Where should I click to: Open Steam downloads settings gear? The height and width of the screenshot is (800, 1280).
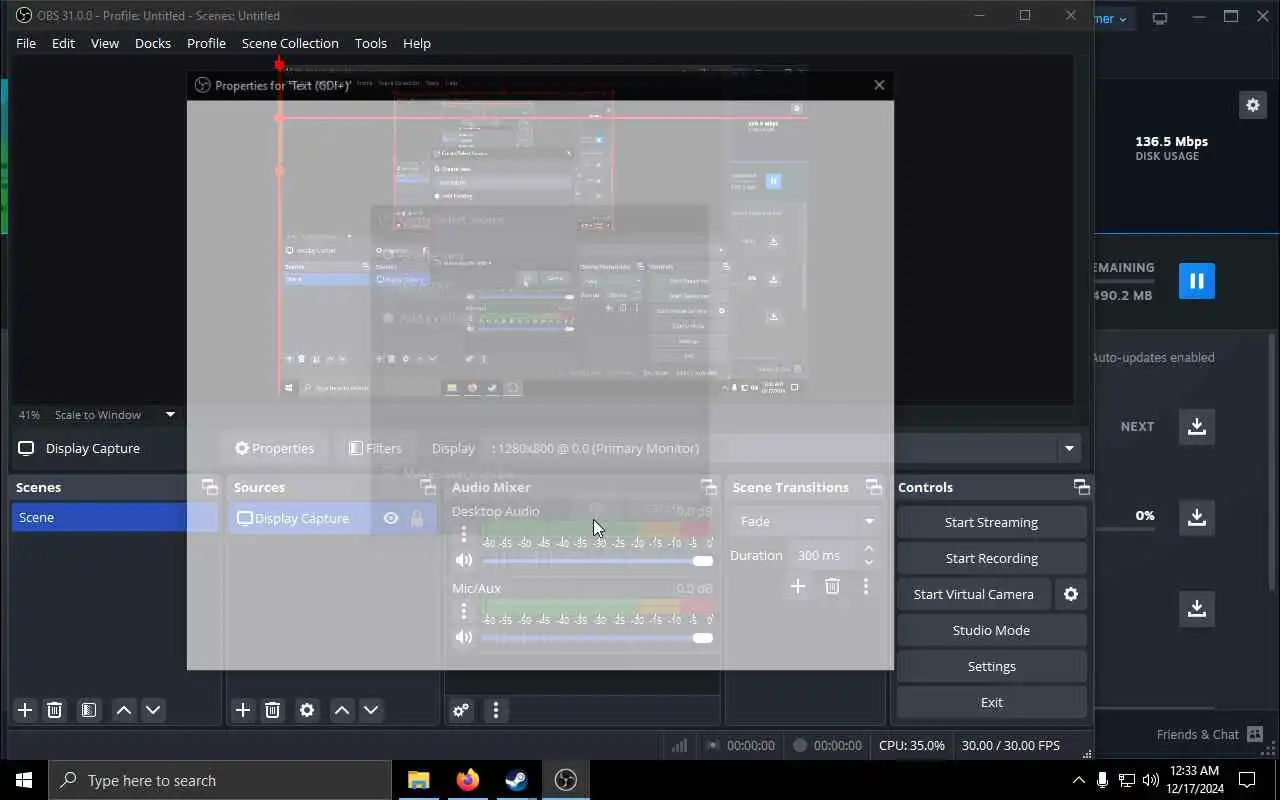point(1253,105)
